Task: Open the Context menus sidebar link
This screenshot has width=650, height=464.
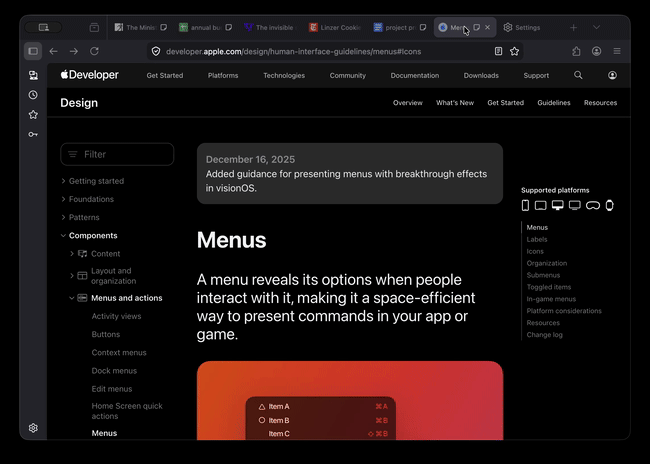Action: click(118, 352)
